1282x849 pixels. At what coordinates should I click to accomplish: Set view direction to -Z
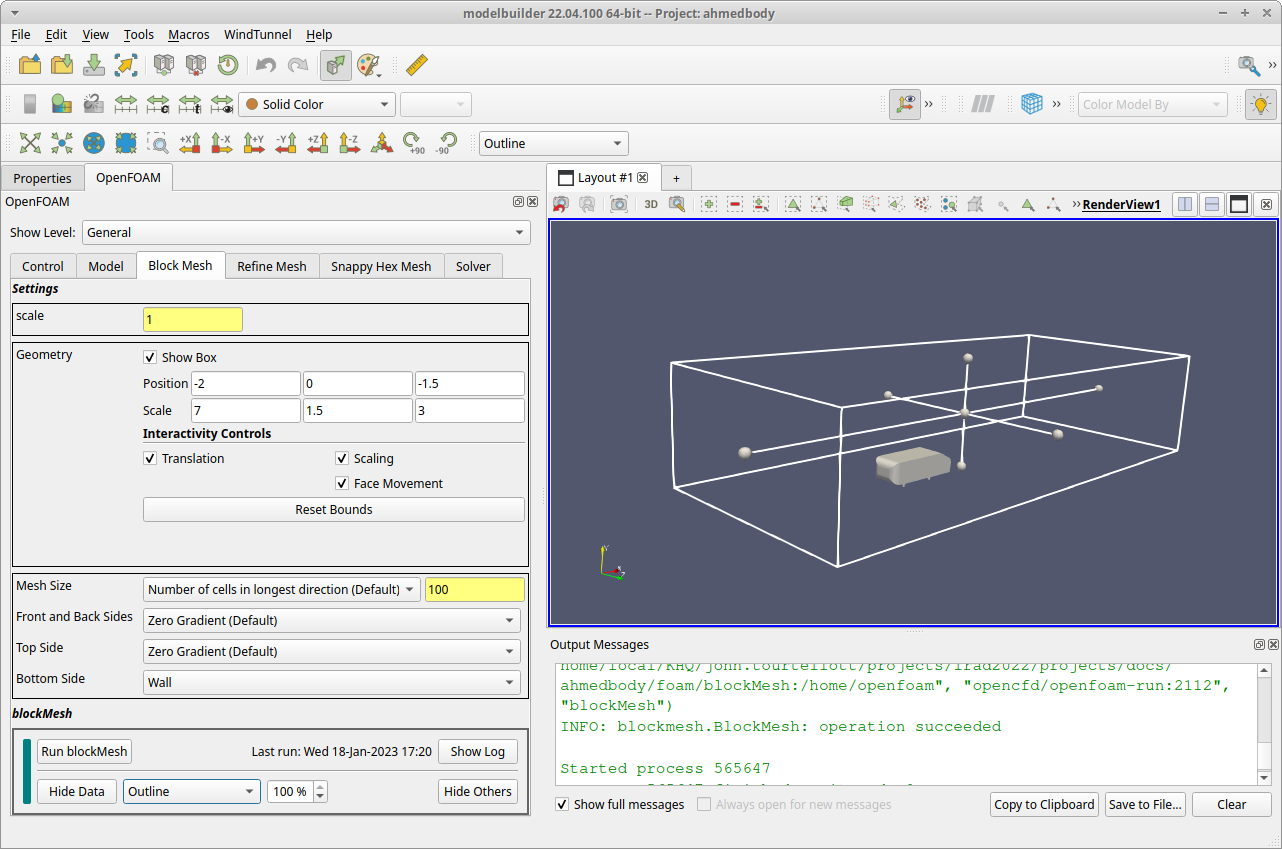(x=350, y=143)
